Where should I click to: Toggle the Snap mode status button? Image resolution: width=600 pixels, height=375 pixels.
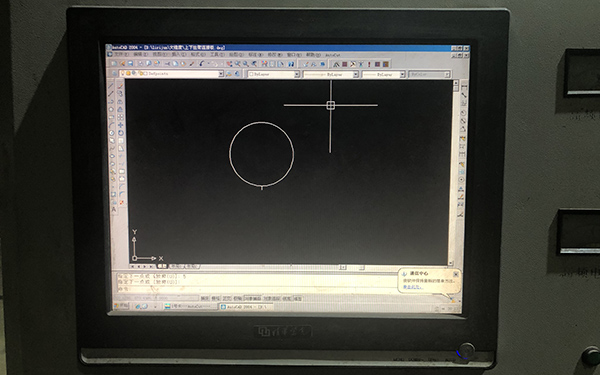point(205,298)
